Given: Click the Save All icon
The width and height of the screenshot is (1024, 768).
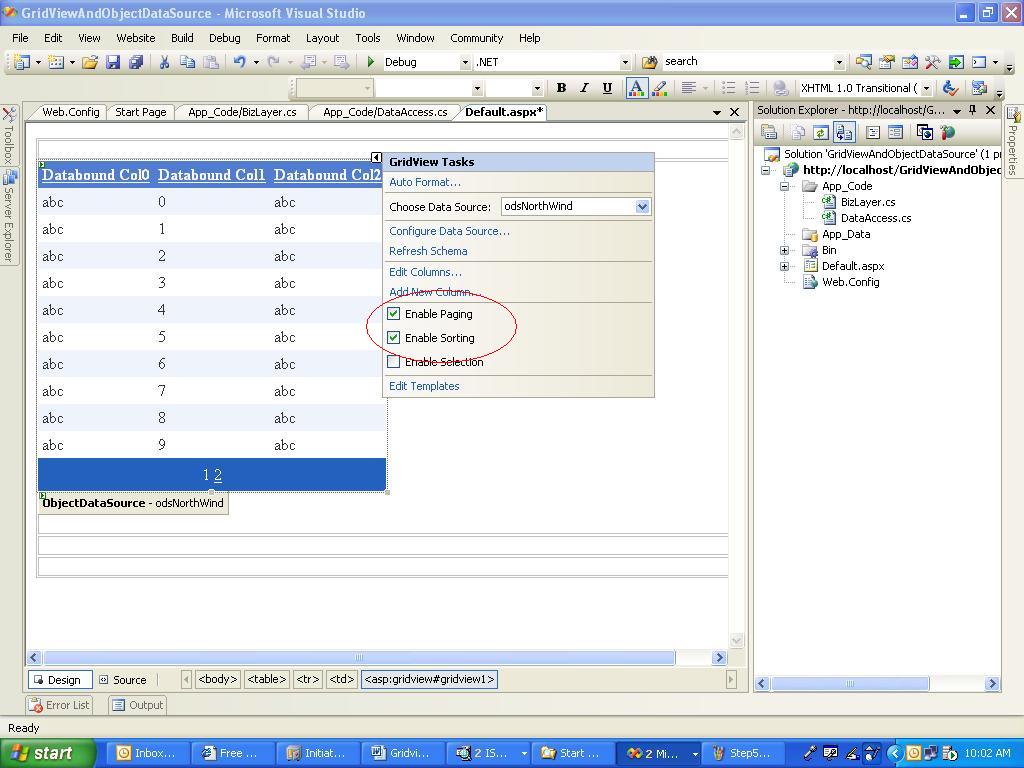Looking at the screenshot, I should tap(136, 62).
